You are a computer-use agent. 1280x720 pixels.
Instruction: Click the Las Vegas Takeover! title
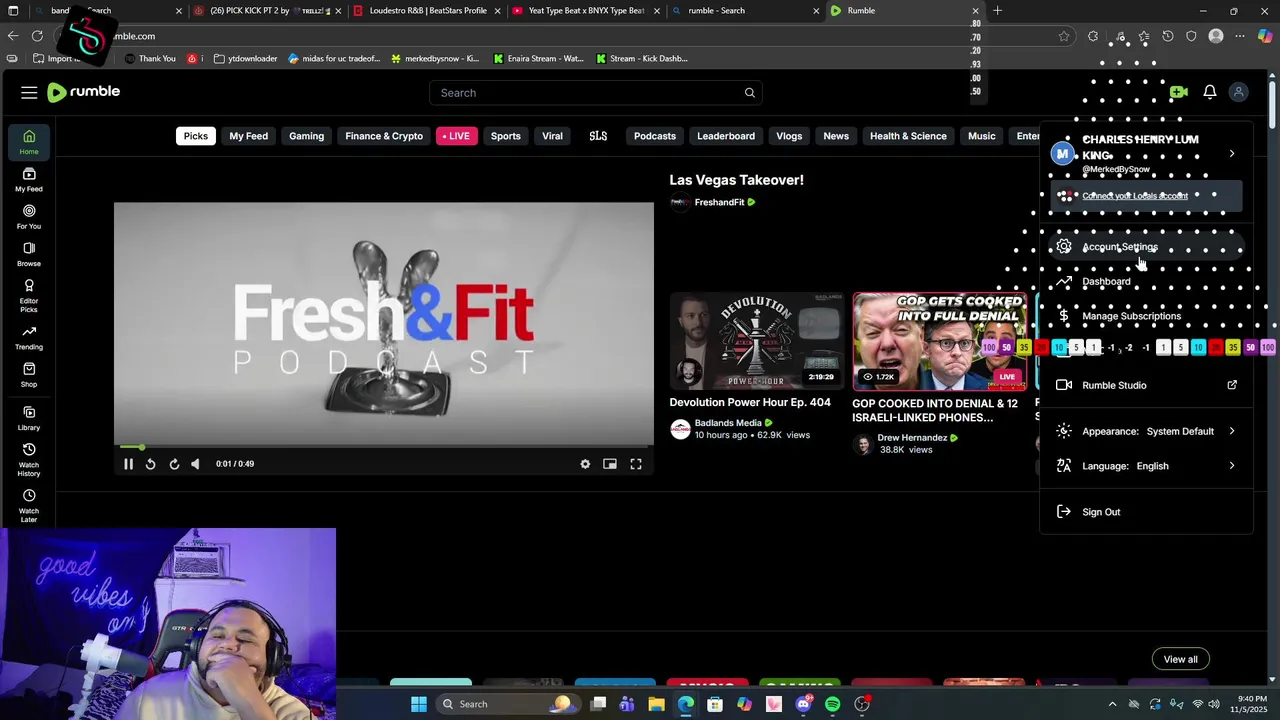pyautogui.click(x=737, y=180)
